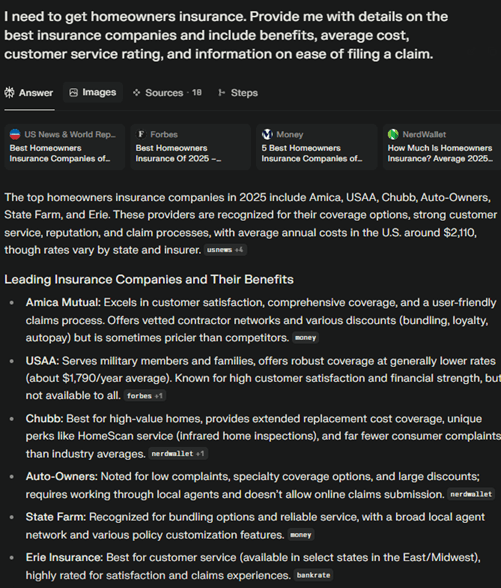Open the Forbes Best Homeowners Insurance card
The height and width of the screenshot is (588, 501).
click(x=190, y=147)
